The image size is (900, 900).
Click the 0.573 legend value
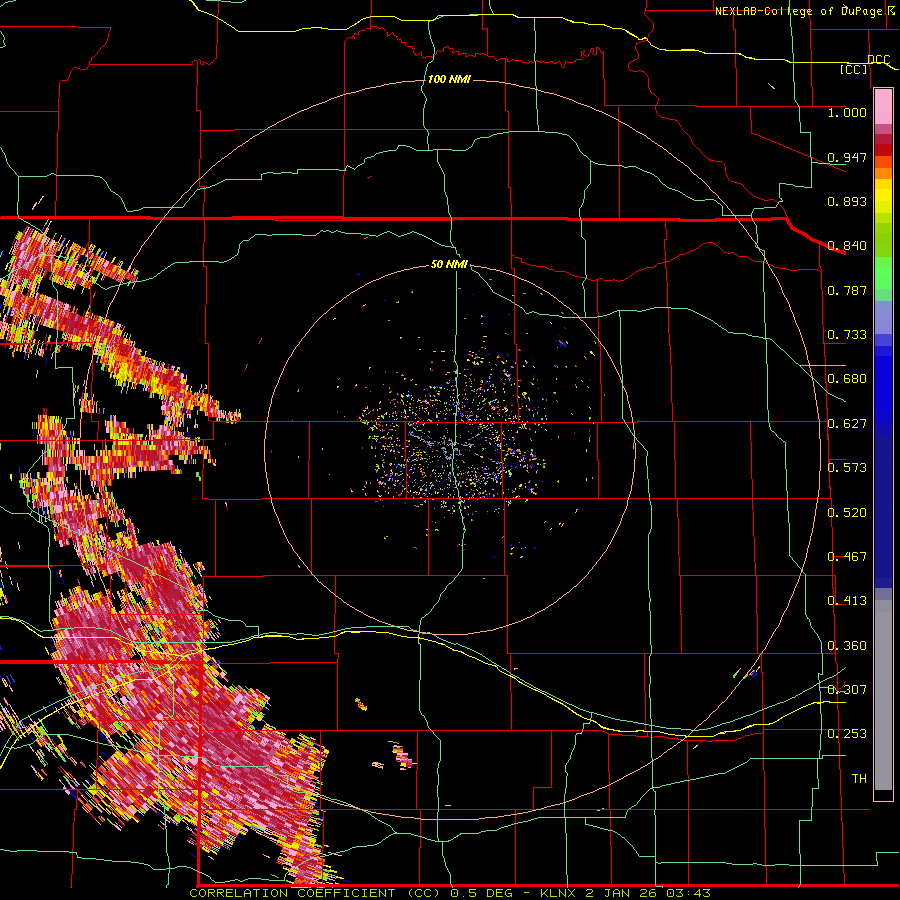pos(847,468)
